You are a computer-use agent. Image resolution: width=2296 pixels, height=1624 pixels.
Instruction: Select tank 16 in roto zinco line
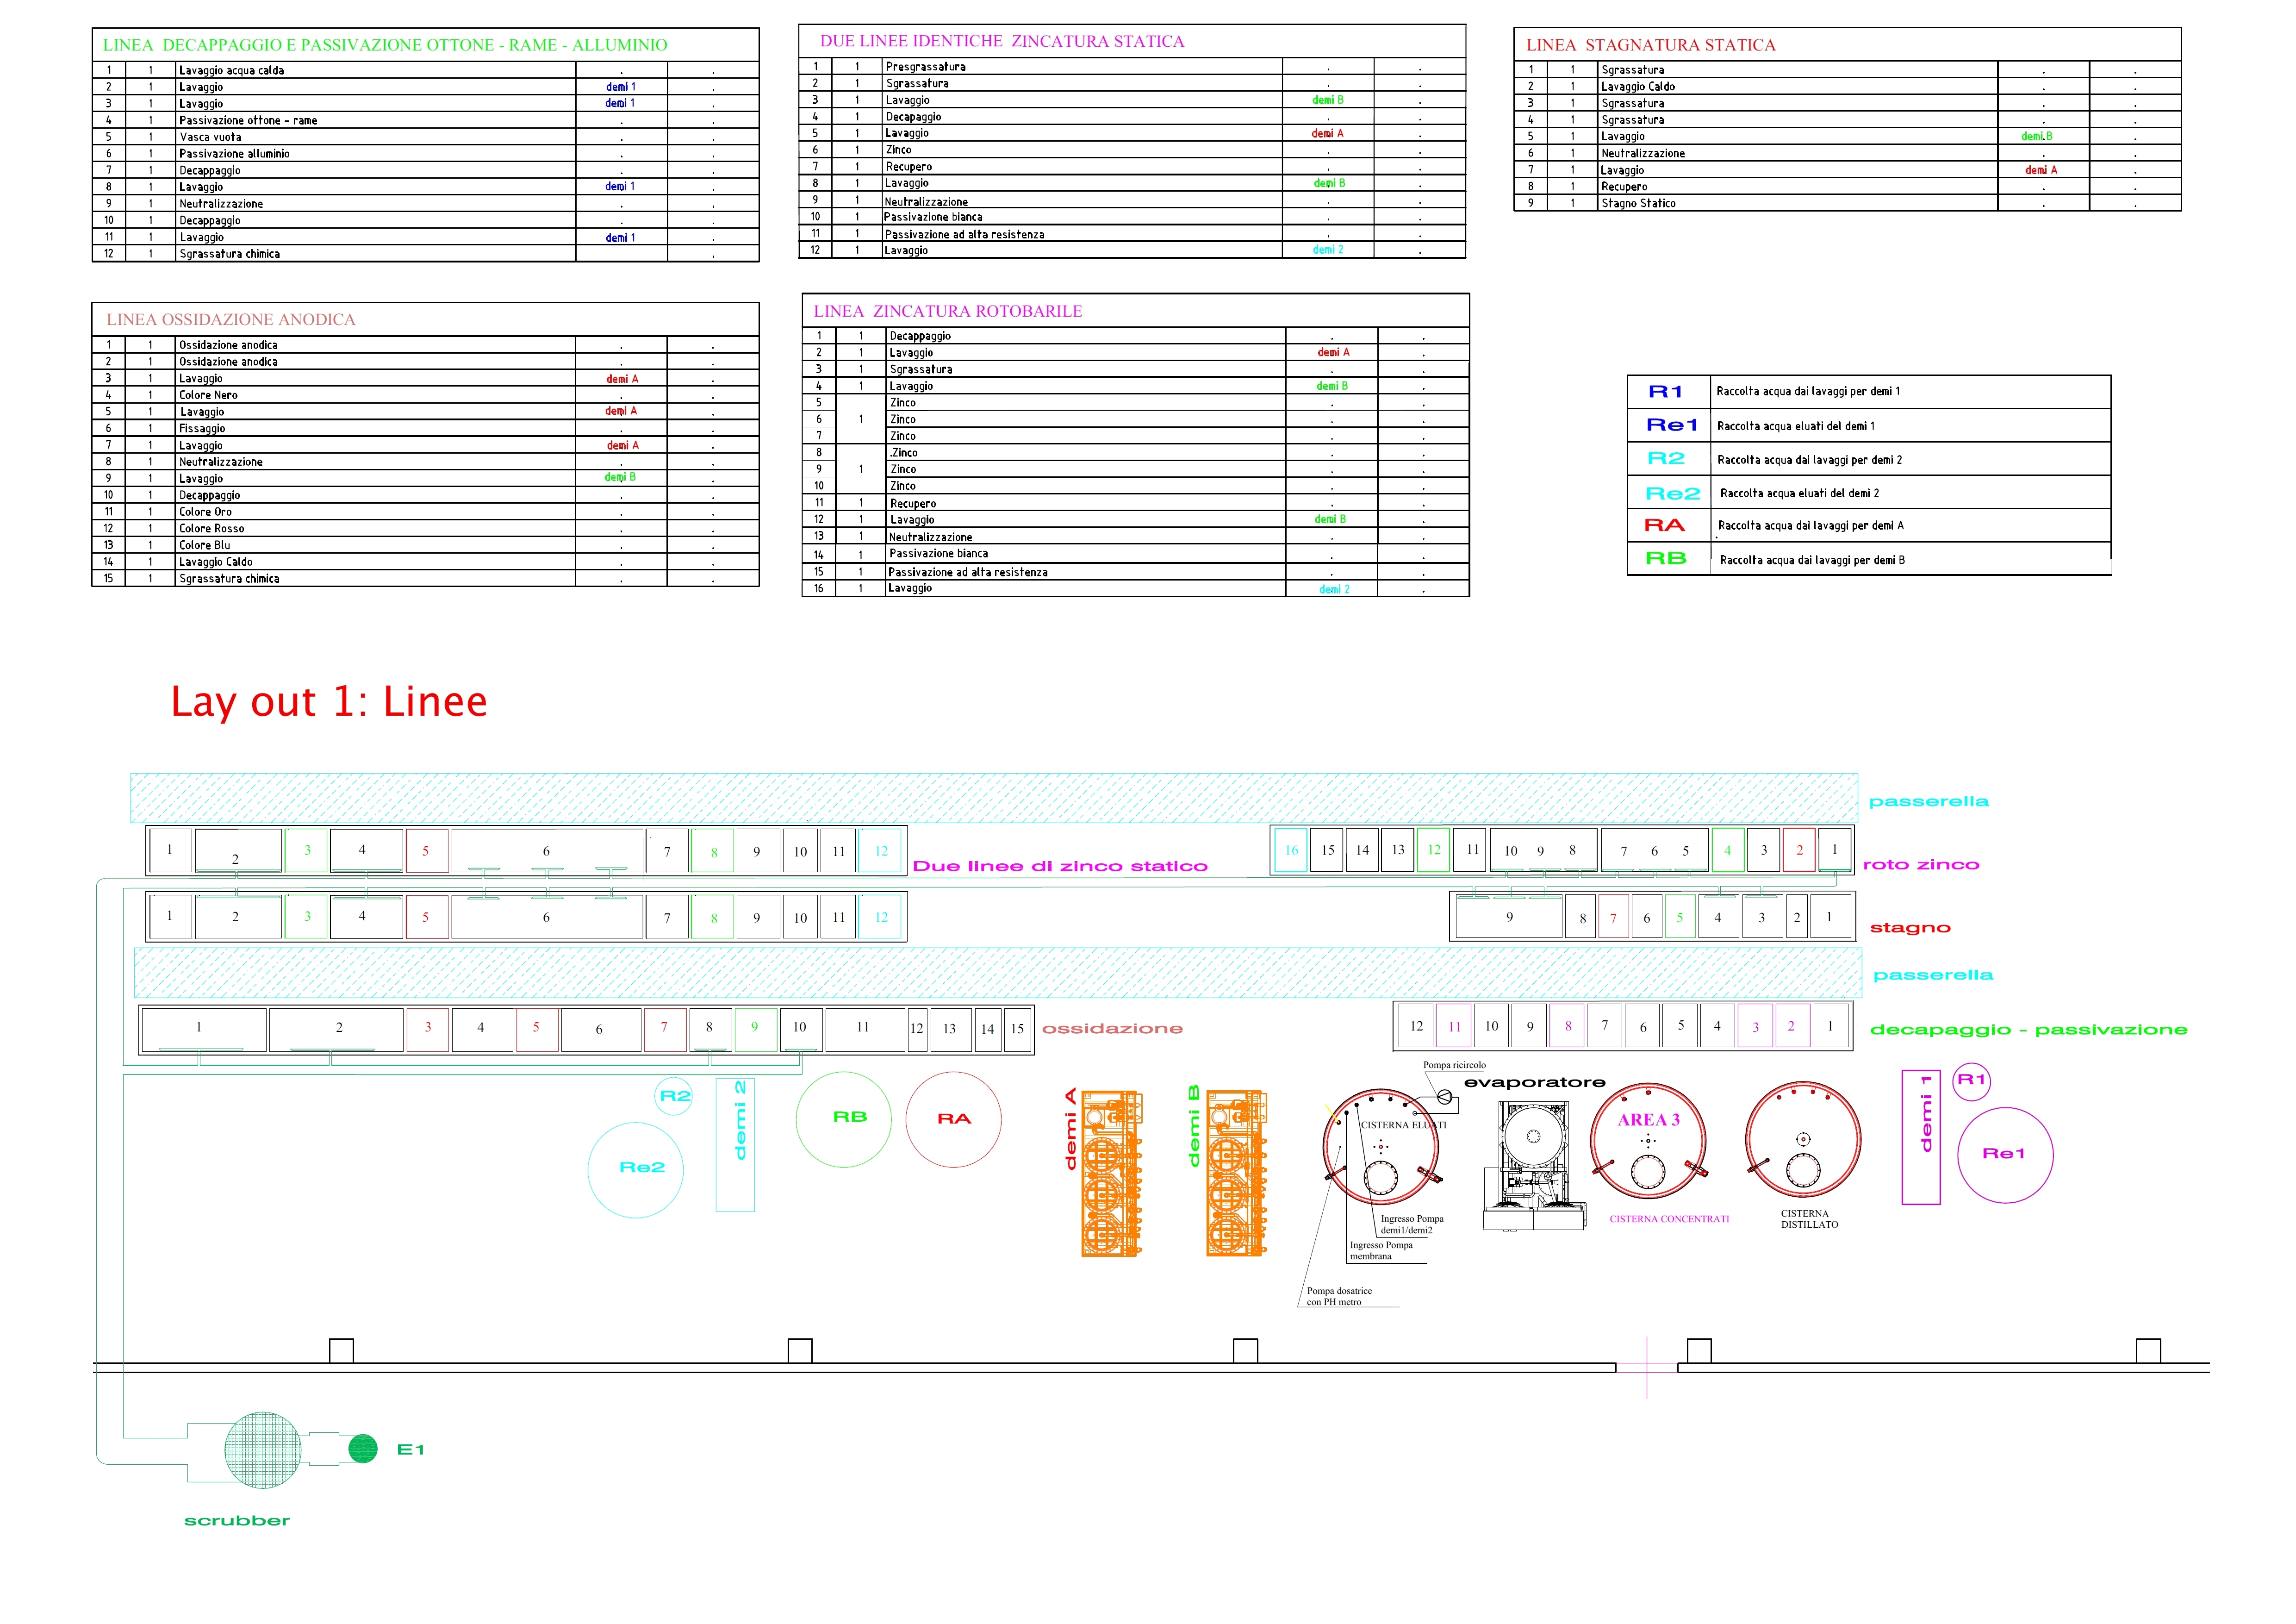pyautogui.click(x=1291, y=850)
